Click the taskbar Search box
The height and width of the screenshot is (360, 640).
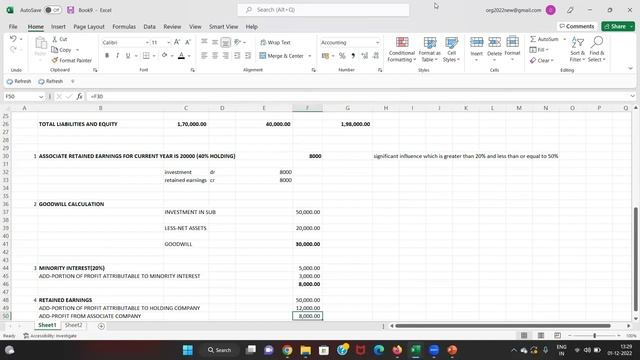pyautogui.click(x=220, y=350)
